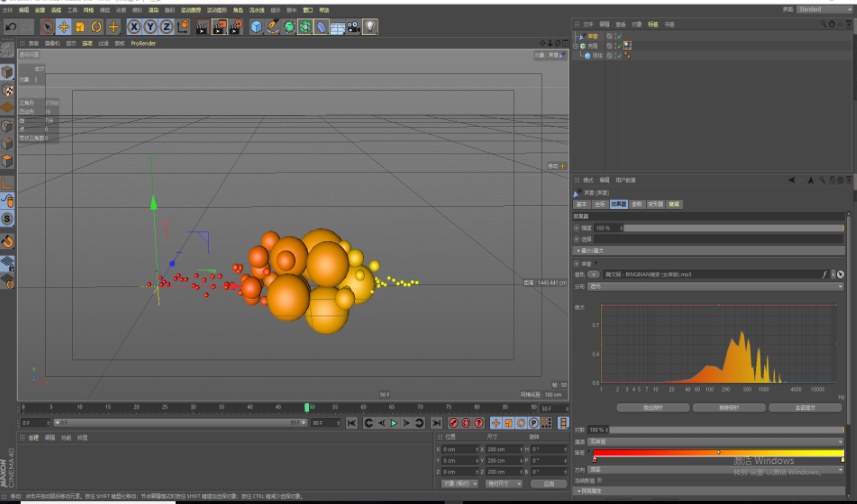857x504 pixels.
Task: Open the ProRender viewport menu
Action: coord(143,43)
